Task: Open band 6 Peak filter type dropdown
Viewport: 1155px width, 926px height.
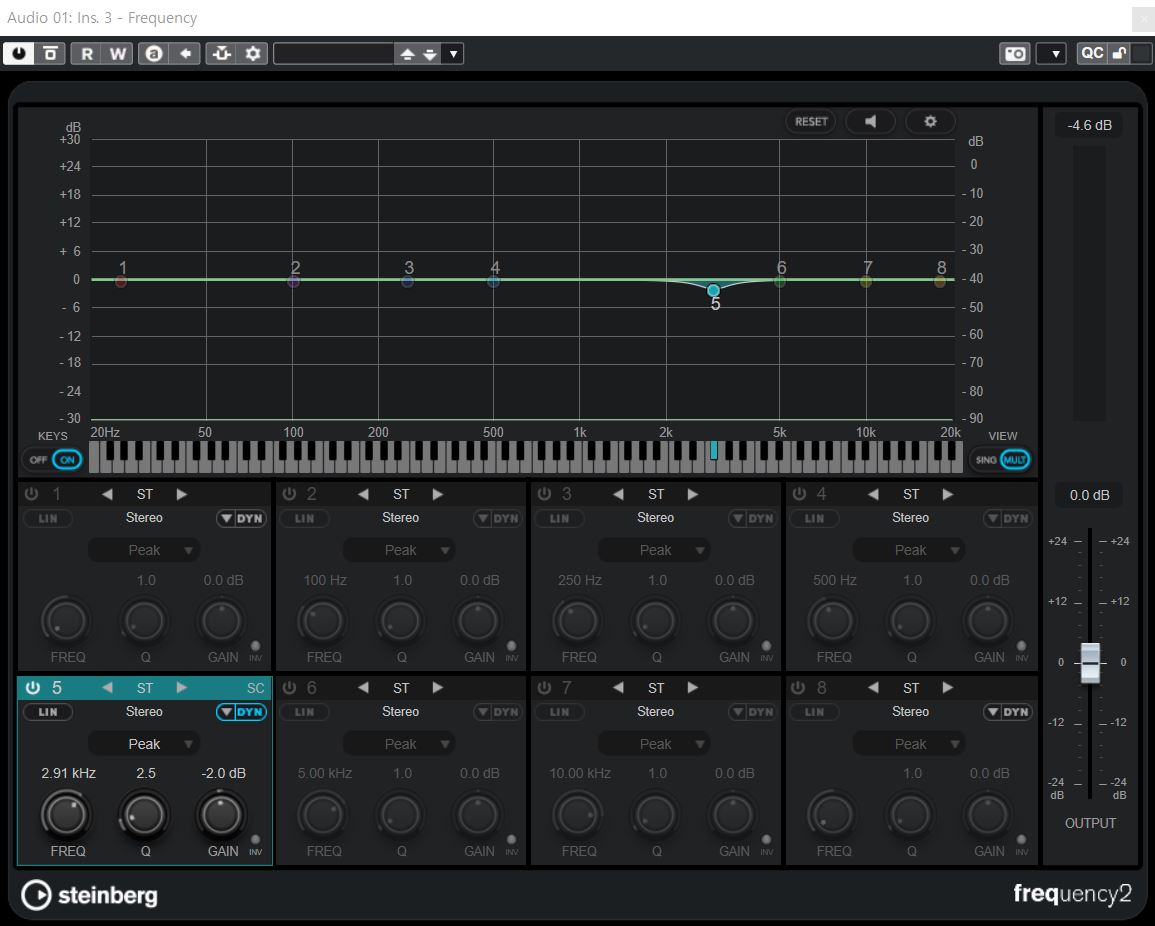Action: pyautogui.click(x=400, y=744)
